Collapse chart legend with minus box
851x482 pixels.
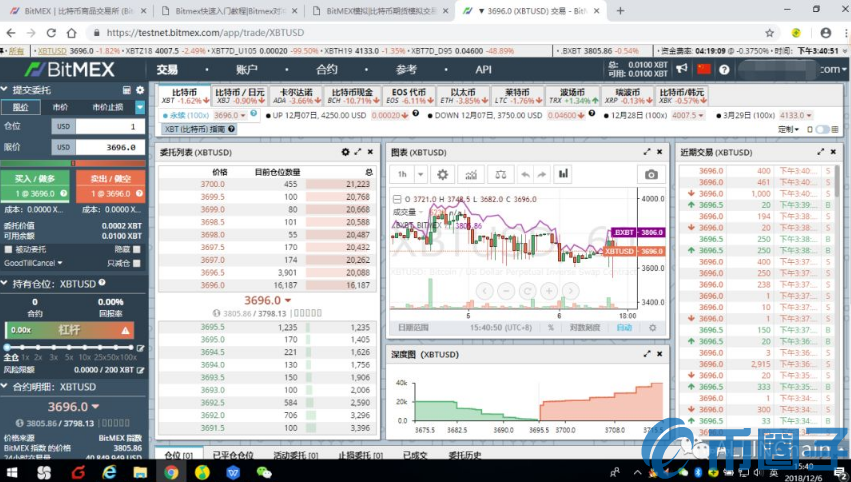(397, 199)
